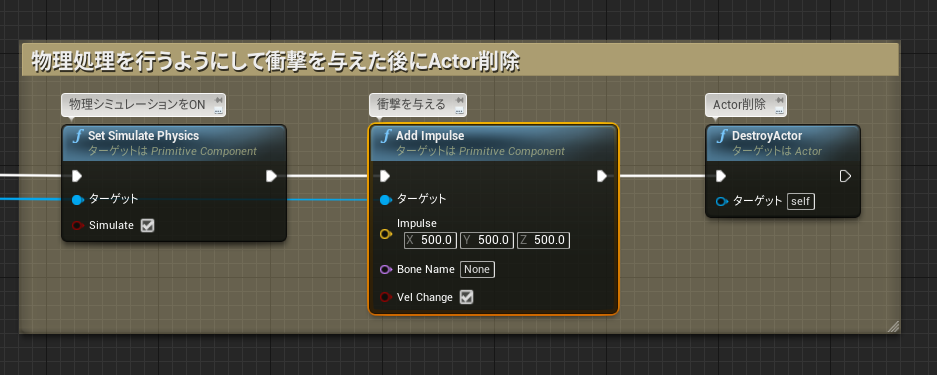This screenshot has height=375, width=937.
Task: Click the self target field on DestroyActor
Action: pyautogui.click(x=801, y=201)
